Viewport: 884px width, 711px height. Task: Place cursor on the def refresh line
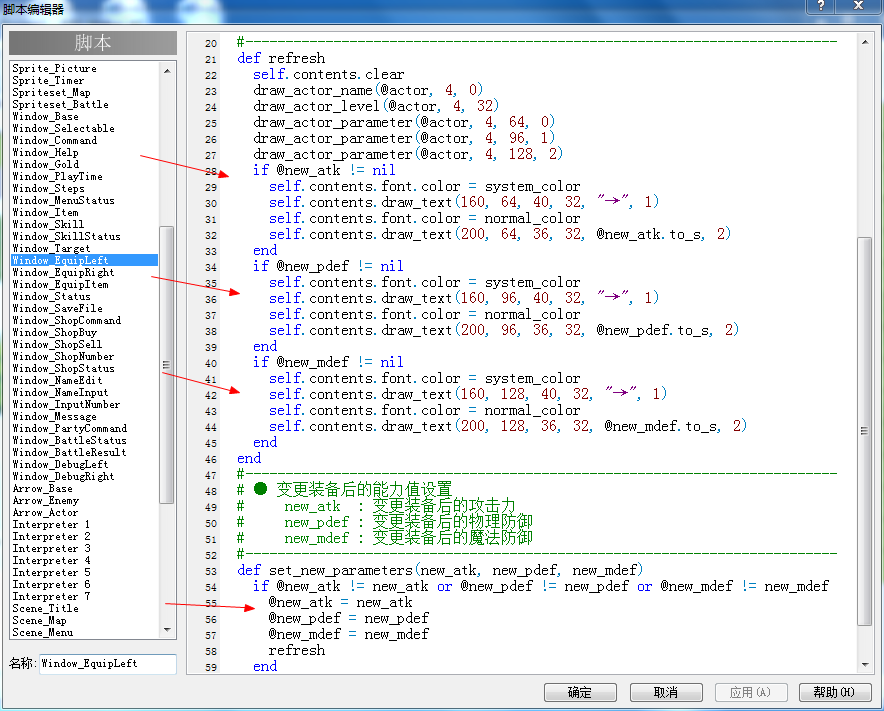pyautogui.click(x=281, y=58)
